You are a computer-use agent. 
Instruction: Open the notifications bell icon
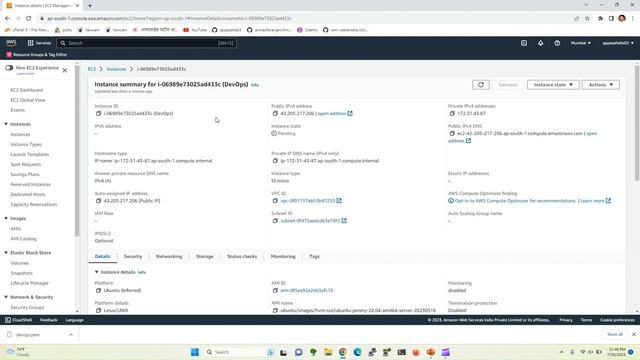coord(540,43)
